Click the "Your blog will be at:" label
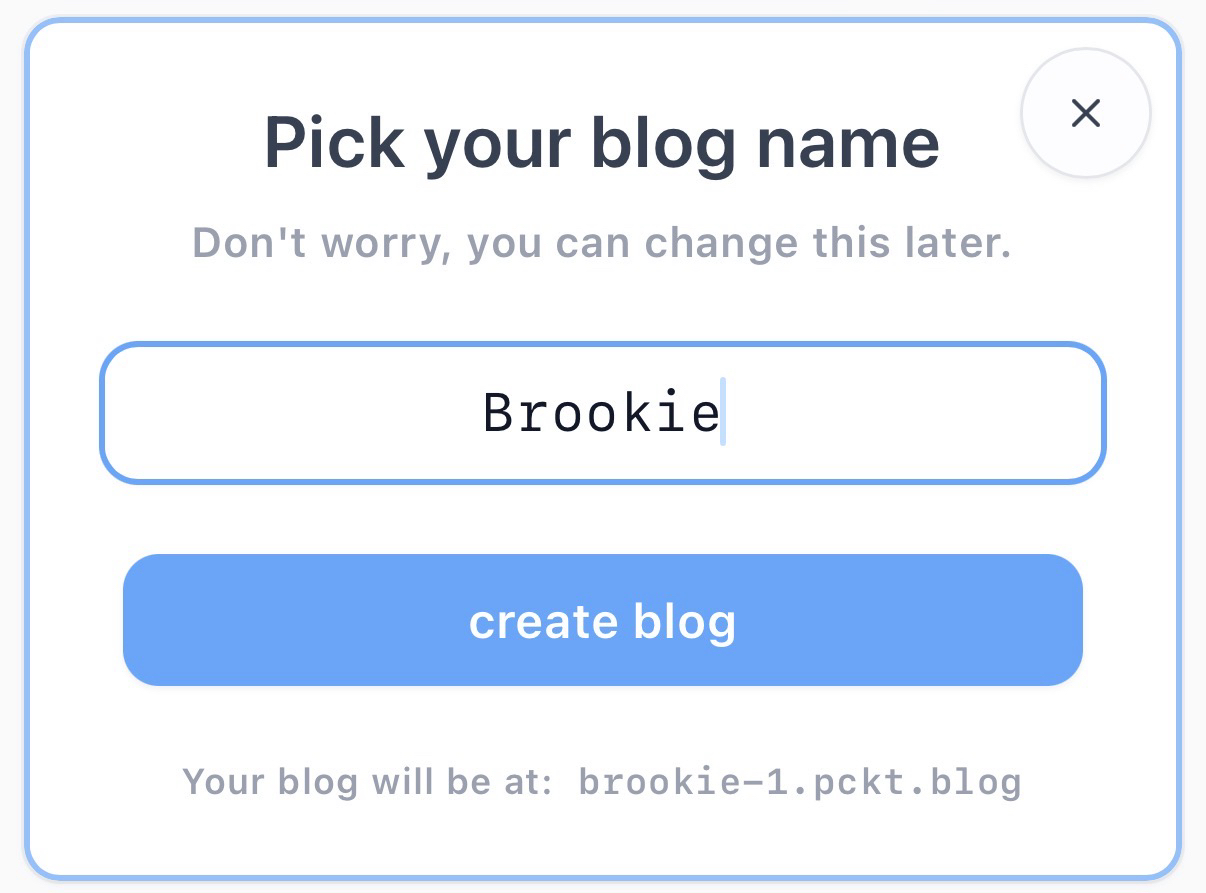This screenshot has height=893, width=1206. point(367,781)
